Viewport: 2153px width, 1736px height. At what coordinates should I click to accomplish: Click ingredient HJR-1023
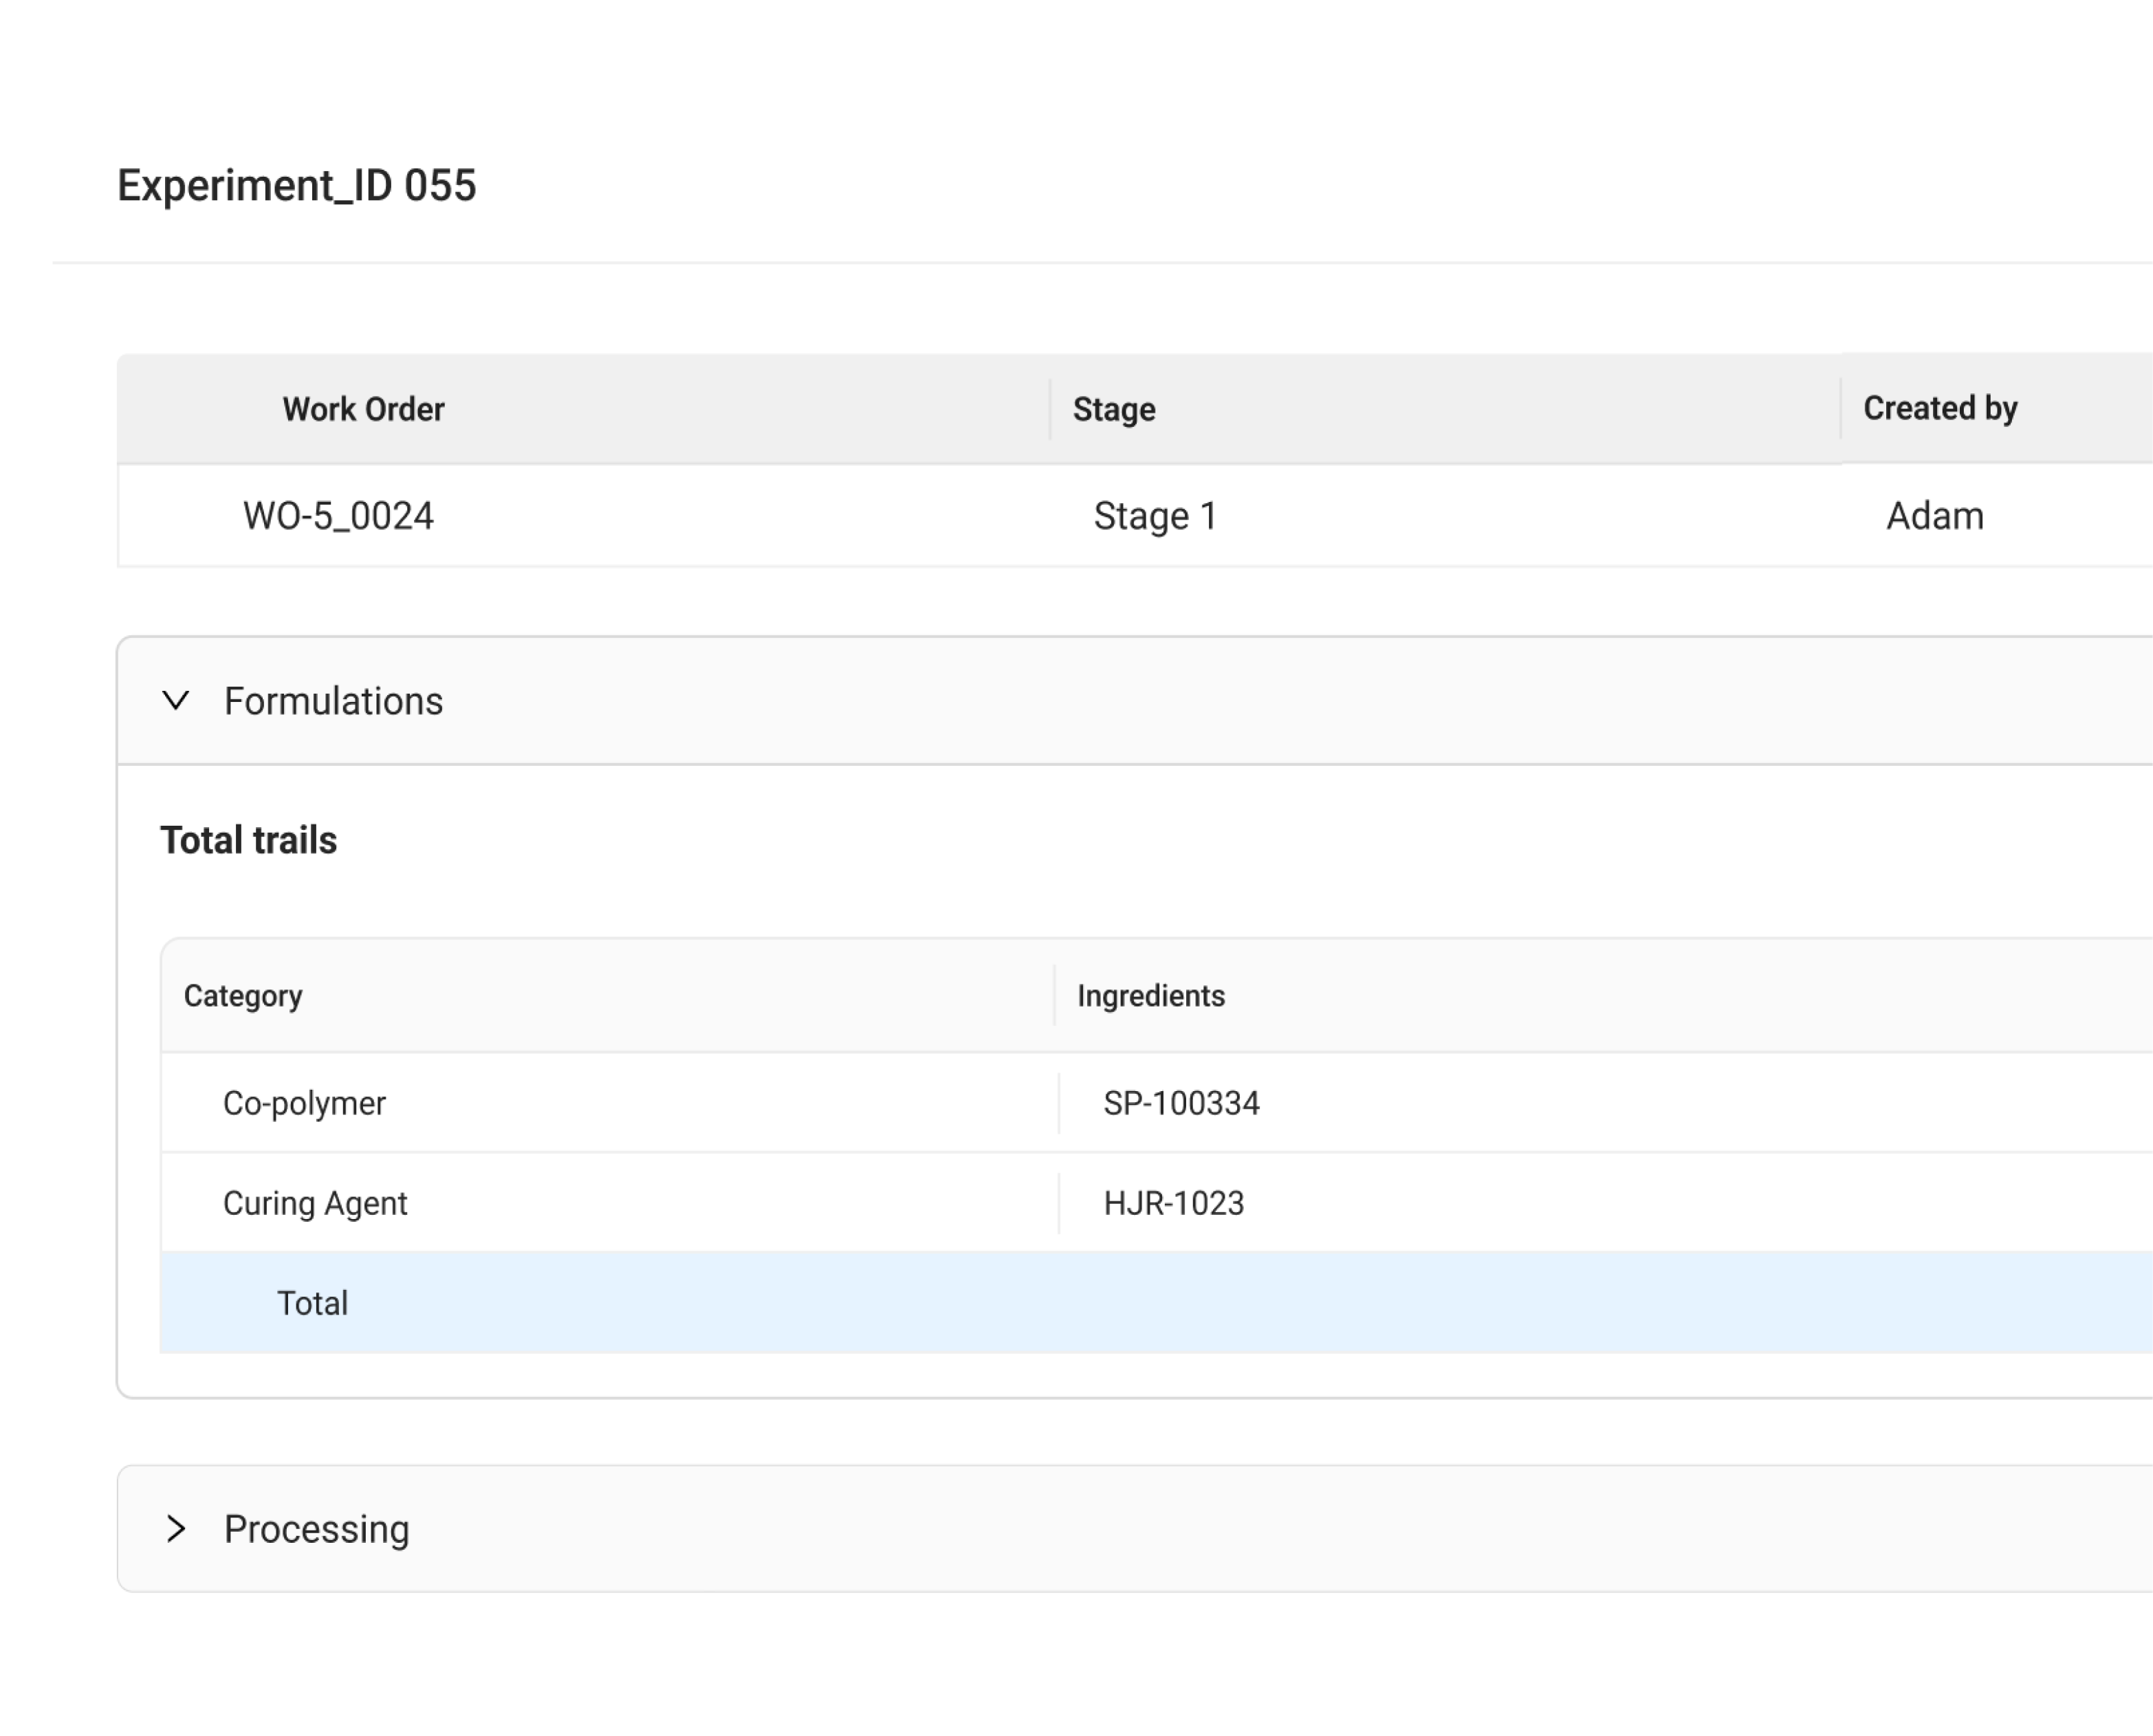click(x=1173, y=1203)
